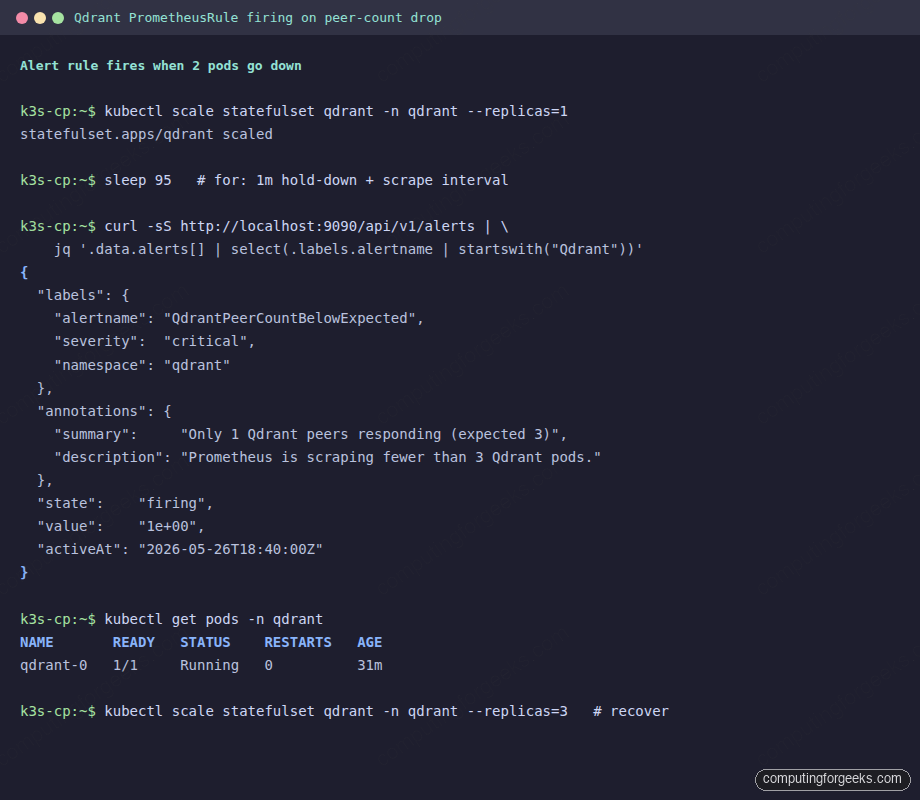Click the 'sleep 95' command line
Image resolution: width=920 pixels, height=800 pixels.
(264, 180)
